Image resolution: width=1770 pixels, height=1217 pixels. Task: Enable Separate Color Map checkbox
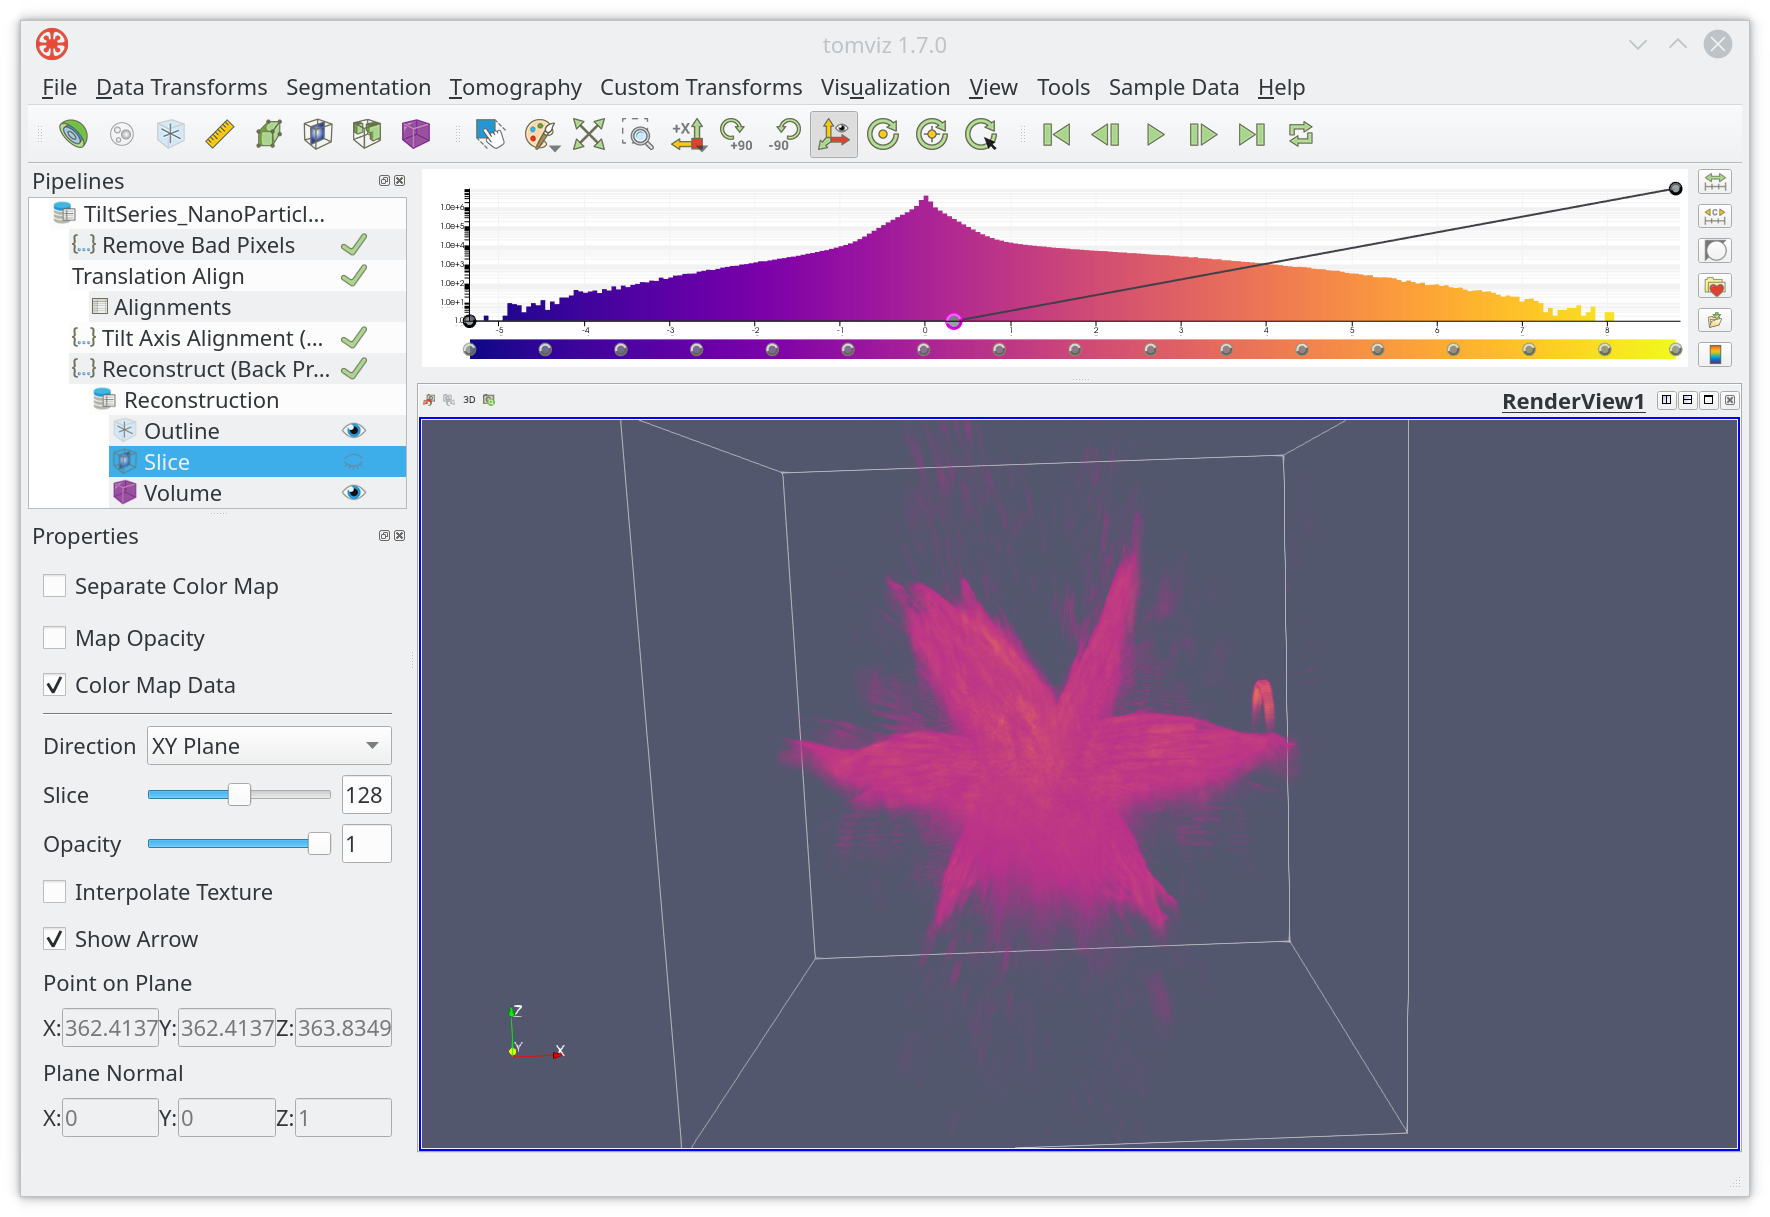pyautogui.click(x=55, y=586)
